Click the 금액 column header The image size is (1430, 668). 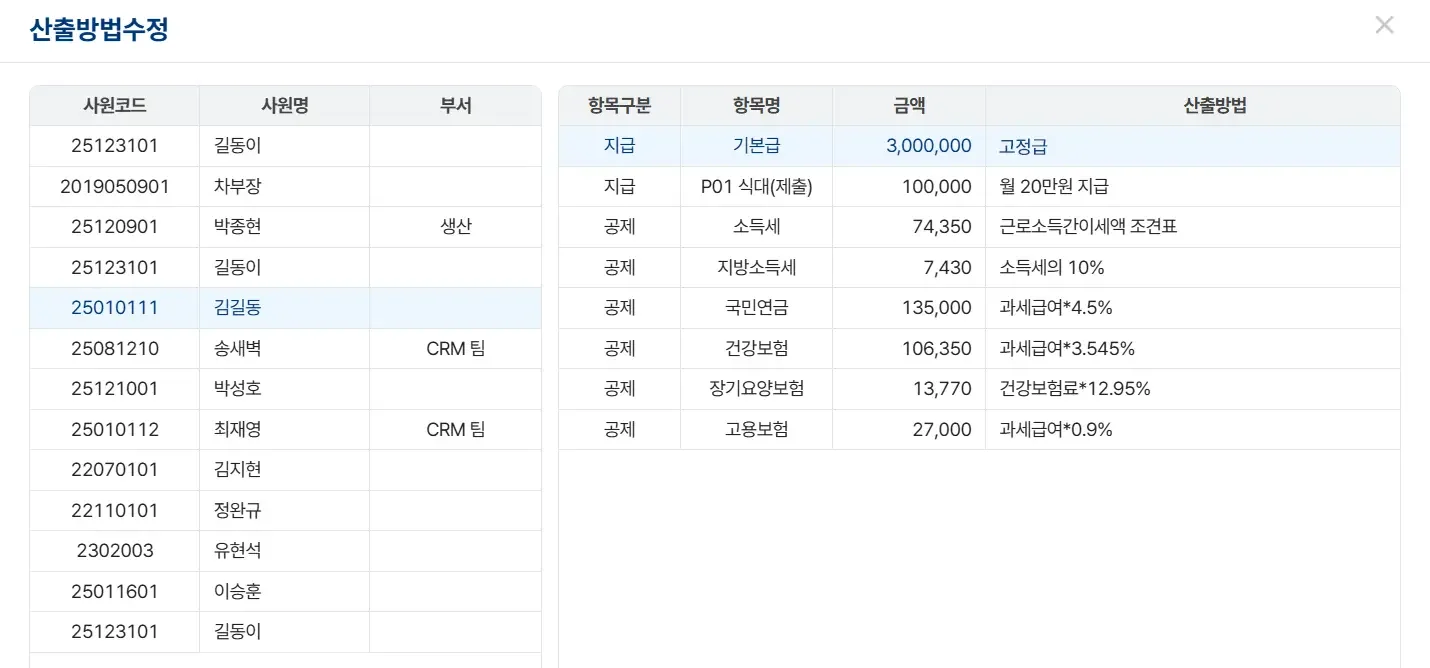coord(908,105)
